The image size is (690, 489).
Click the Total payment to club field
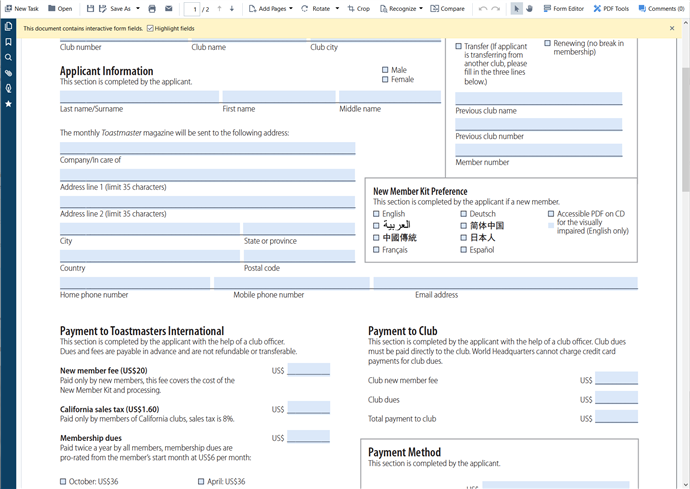616,417
